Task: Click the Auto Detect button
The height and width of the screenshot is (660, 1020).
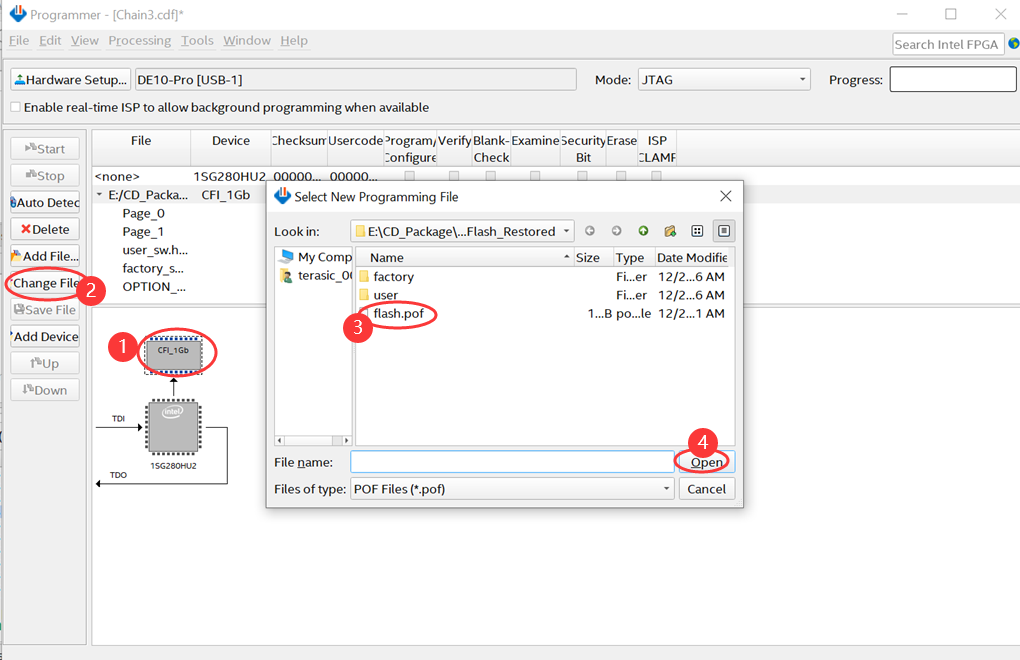Action: [x=45, y=202]
